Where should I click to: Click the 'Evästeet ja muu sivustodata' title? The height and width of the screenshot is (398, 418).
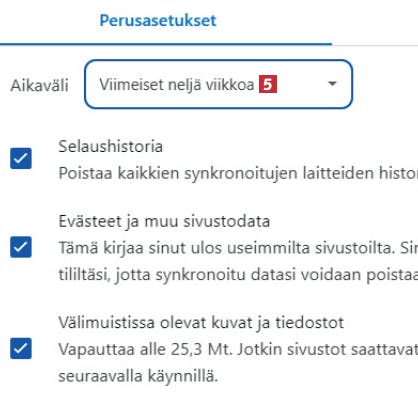164,221
